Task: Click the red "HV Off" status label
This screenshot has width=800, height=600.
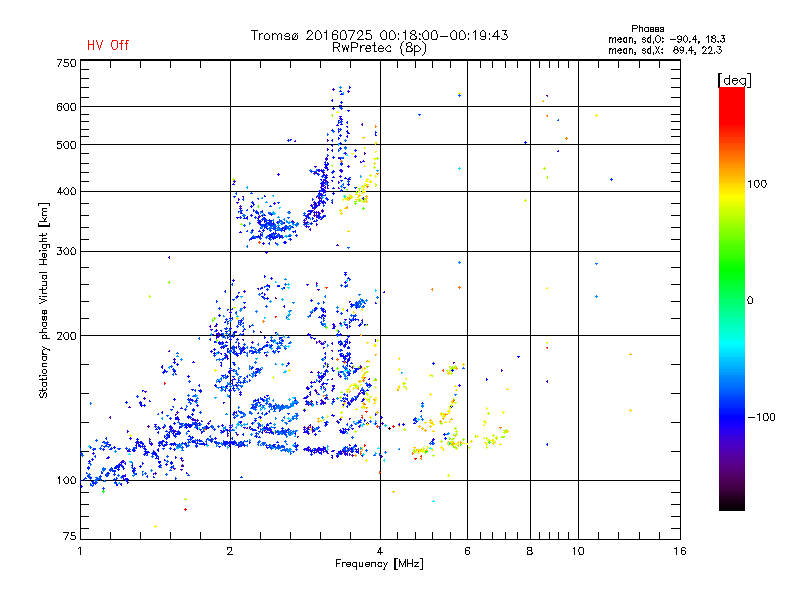Action: pos(108,45)
